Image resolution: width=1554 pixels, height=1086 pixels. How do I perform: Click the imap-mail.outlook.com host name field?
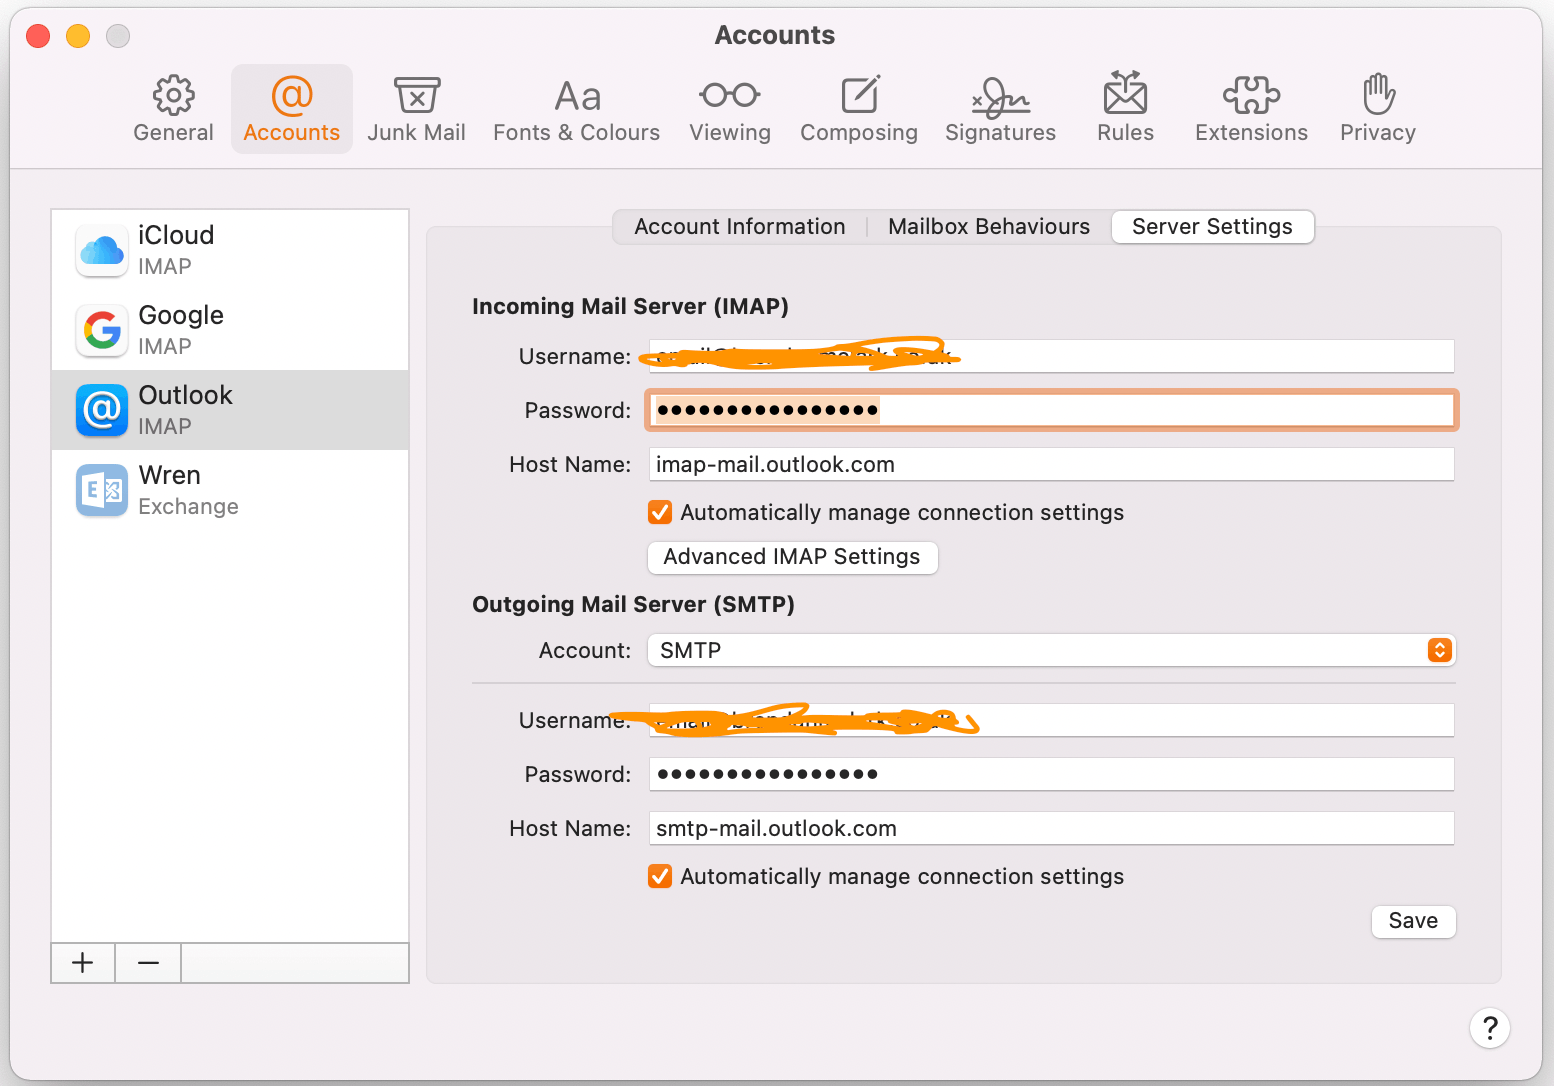coord(1052,464)
